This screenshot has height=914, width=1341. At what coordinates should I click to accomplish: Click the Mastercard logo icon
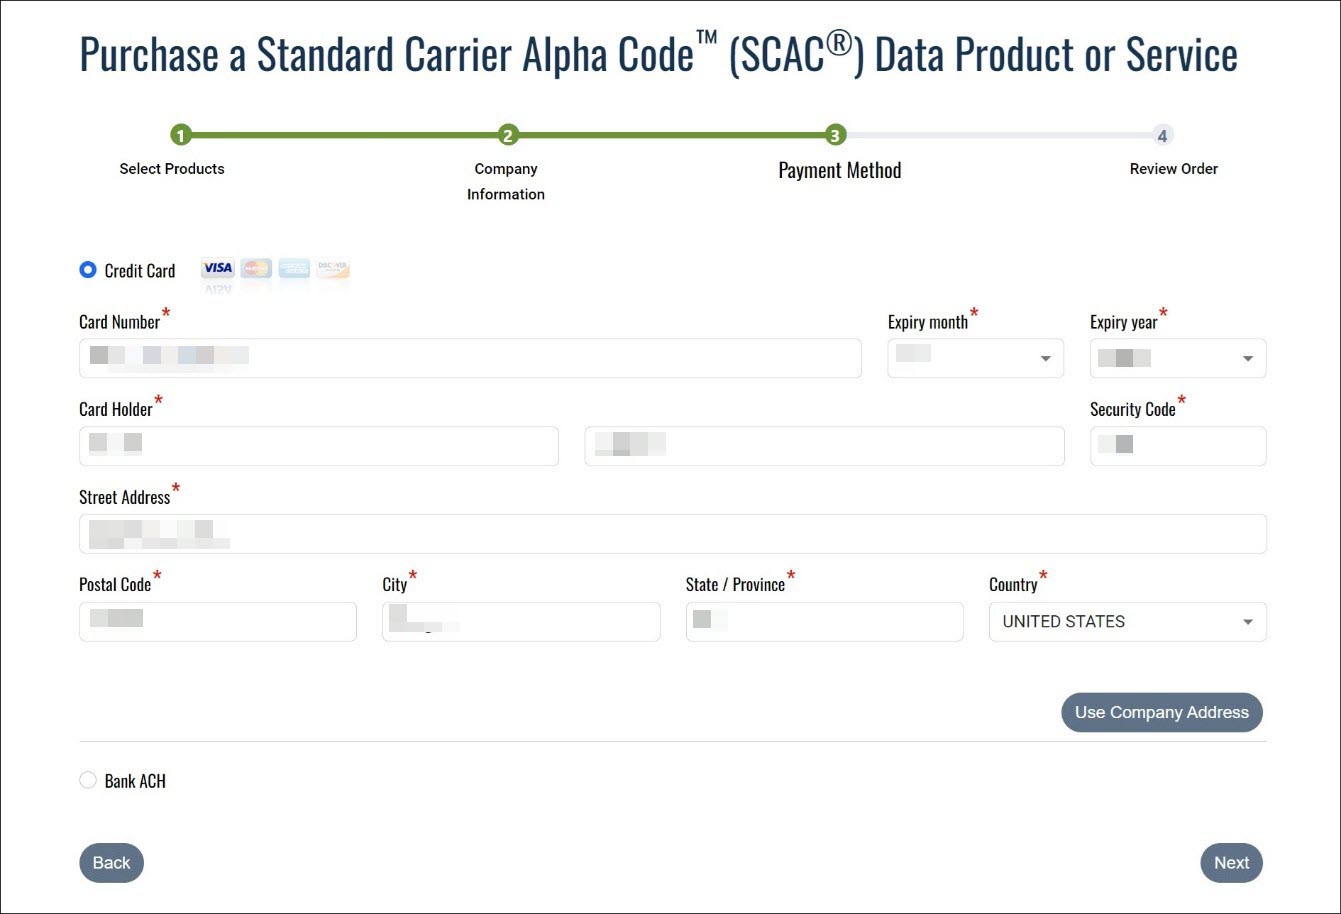[256, 268]
